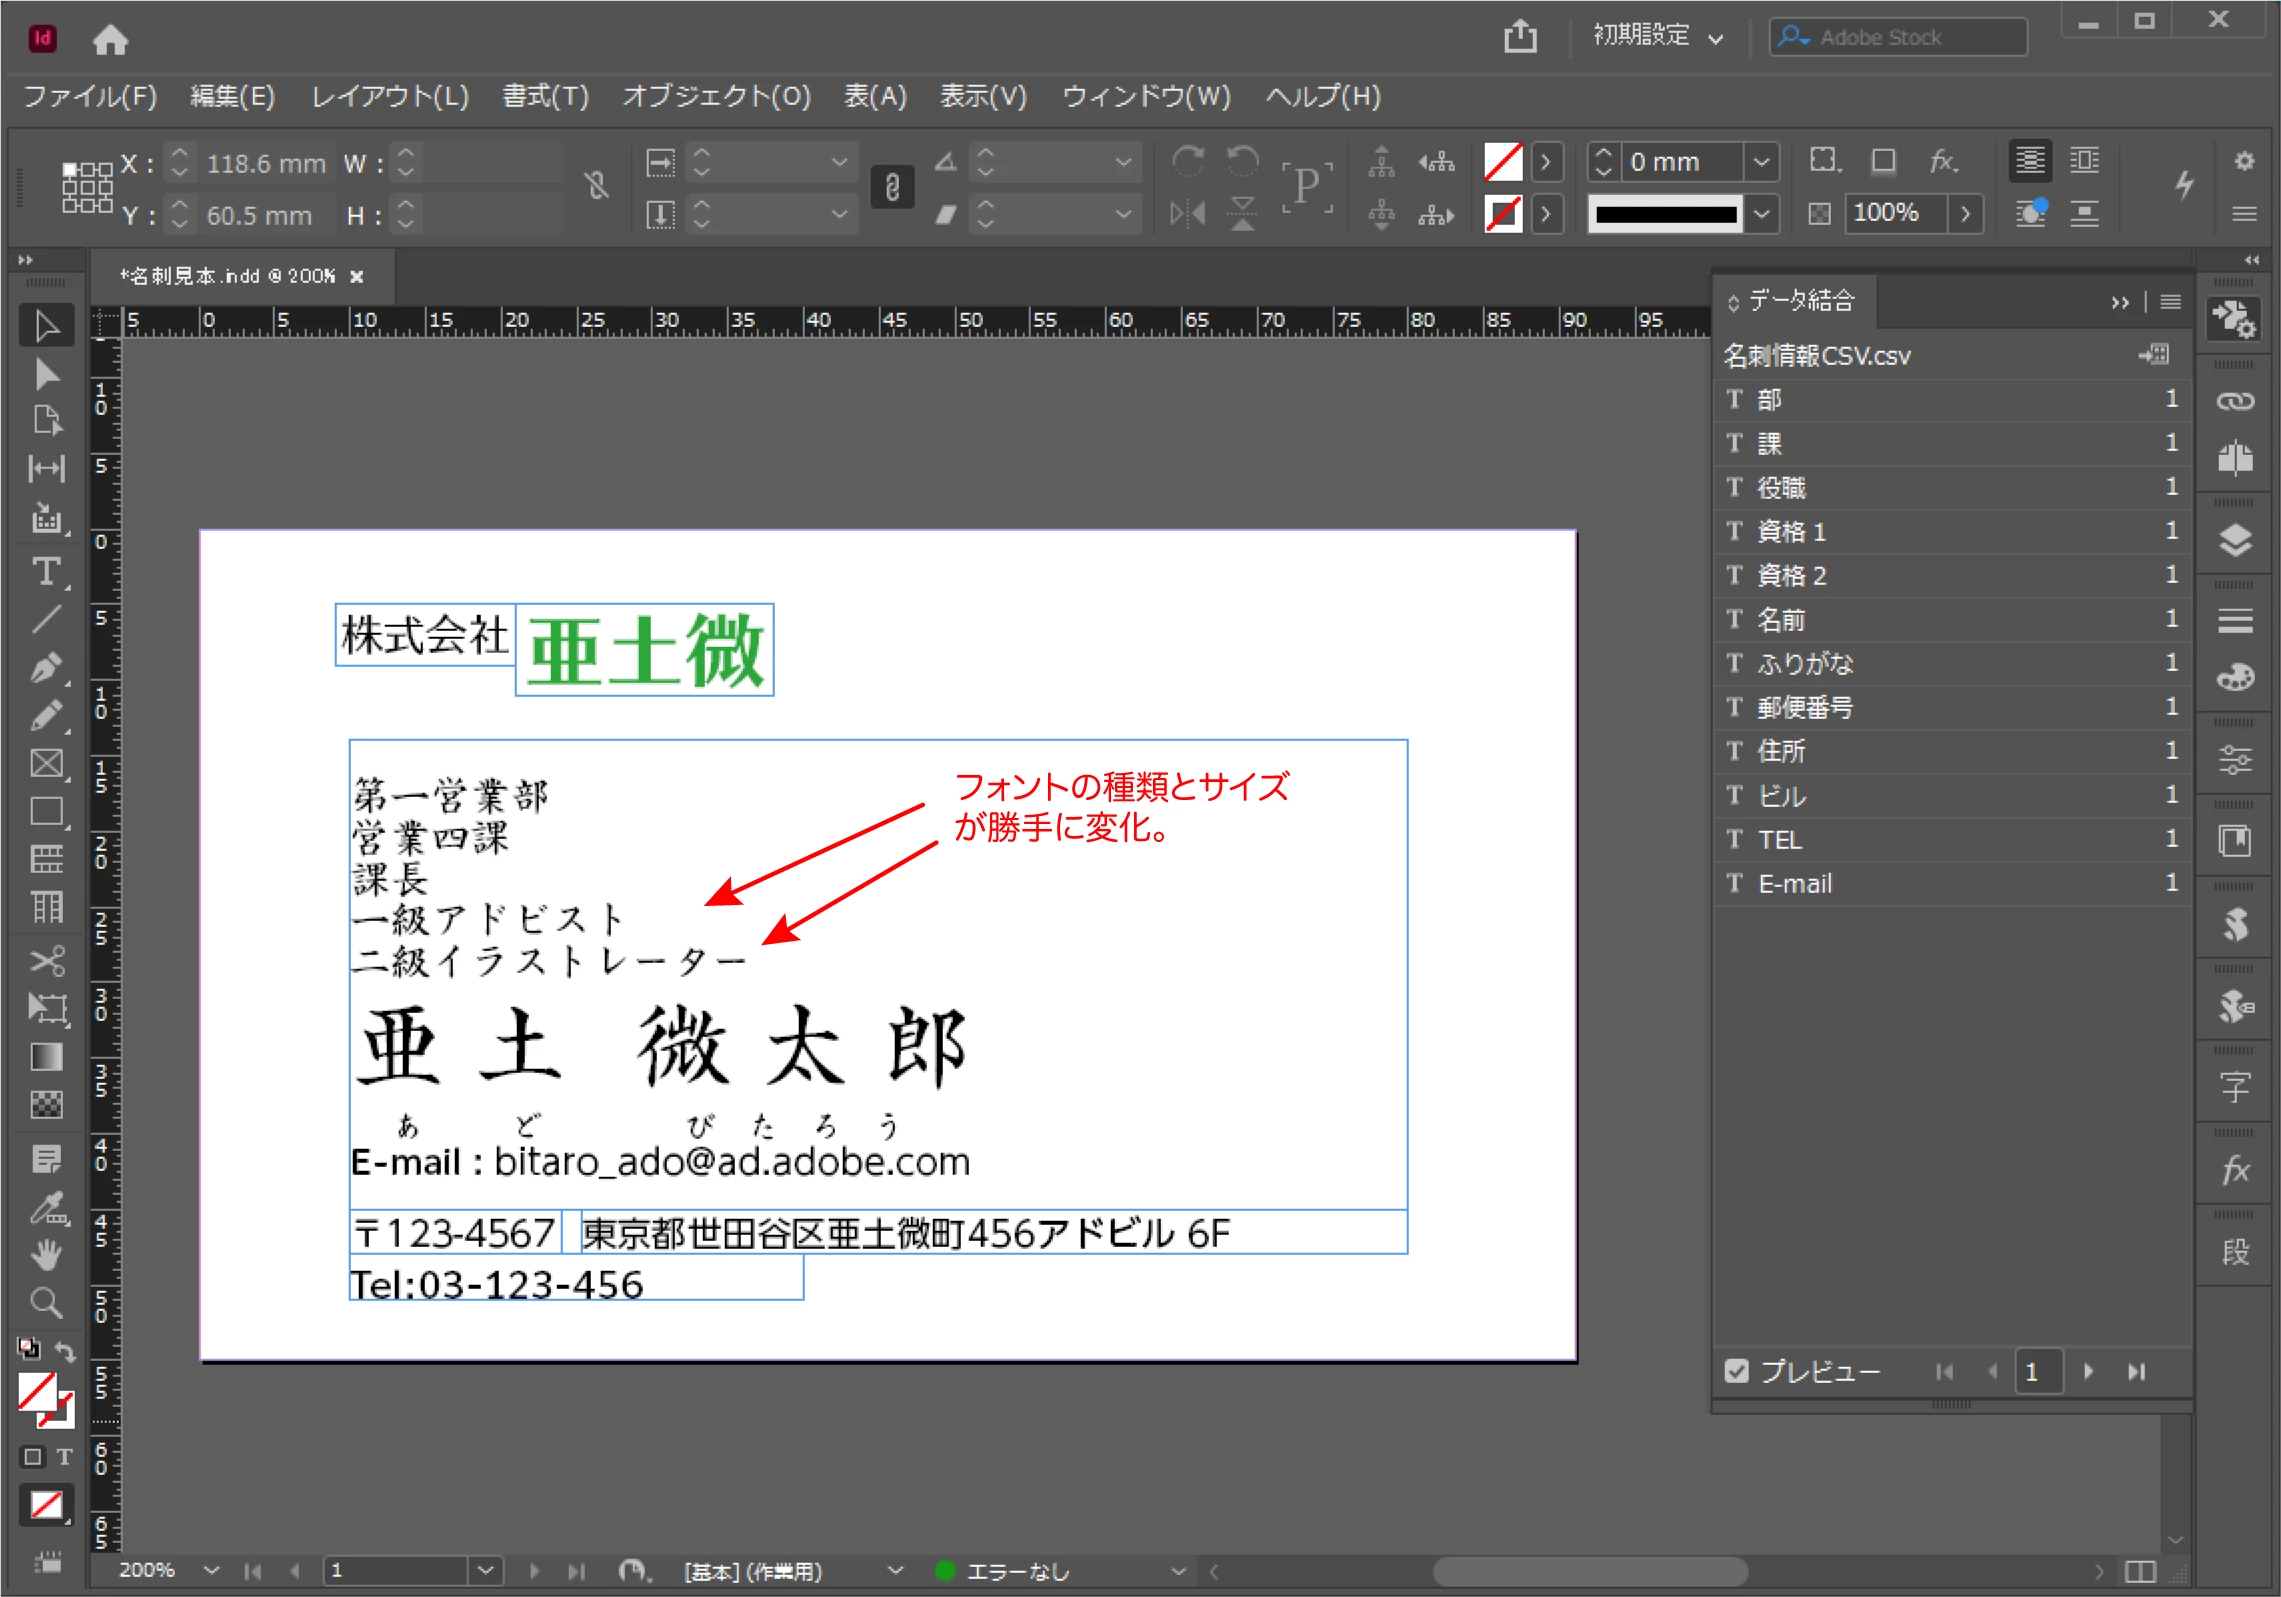Open the stroke weight dropdown
This screenshot has height=1597, width=2281.
tap(1761, 161)
